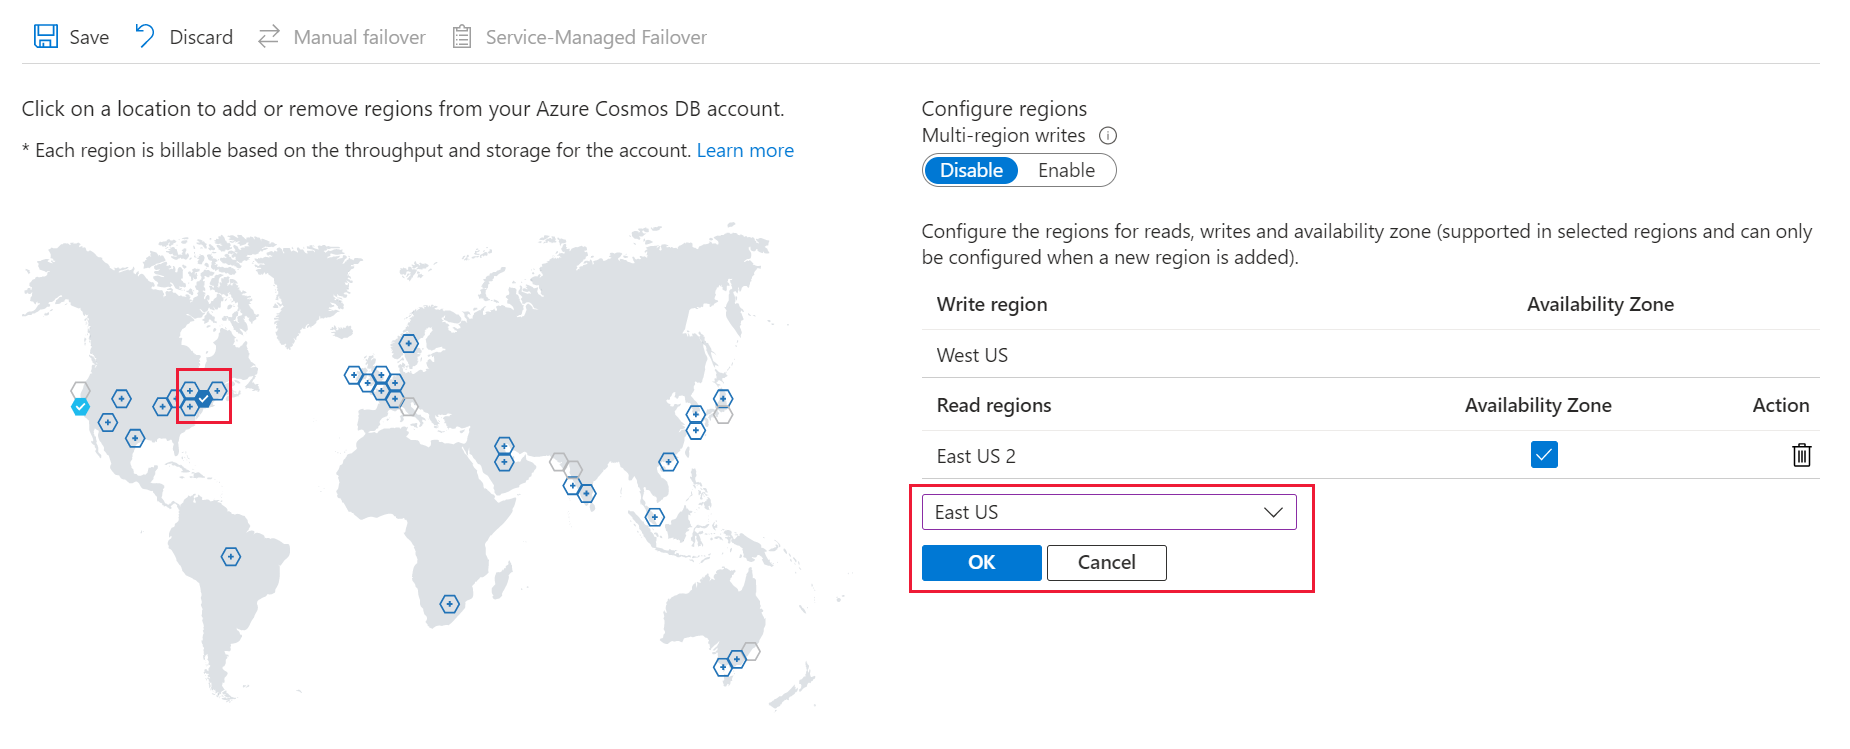Select the checked West US map marker

(x=81, y=406)
